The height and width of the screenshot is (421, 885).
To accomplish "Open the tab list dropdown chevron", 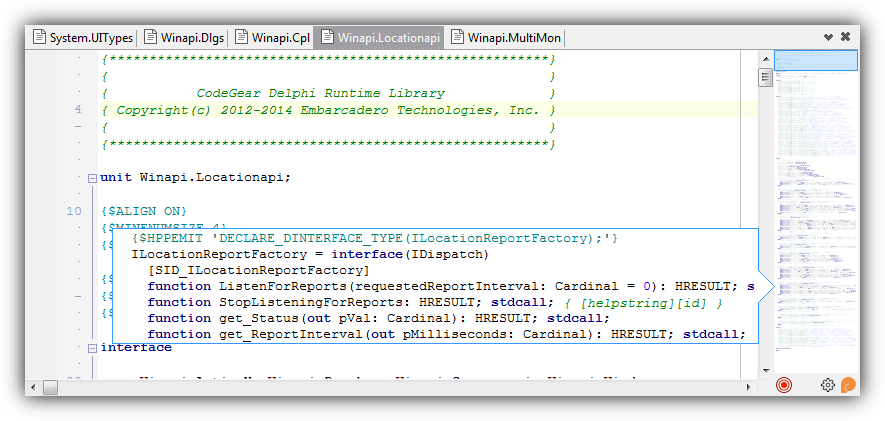I will pyautogui.click(x=828, y=37).
